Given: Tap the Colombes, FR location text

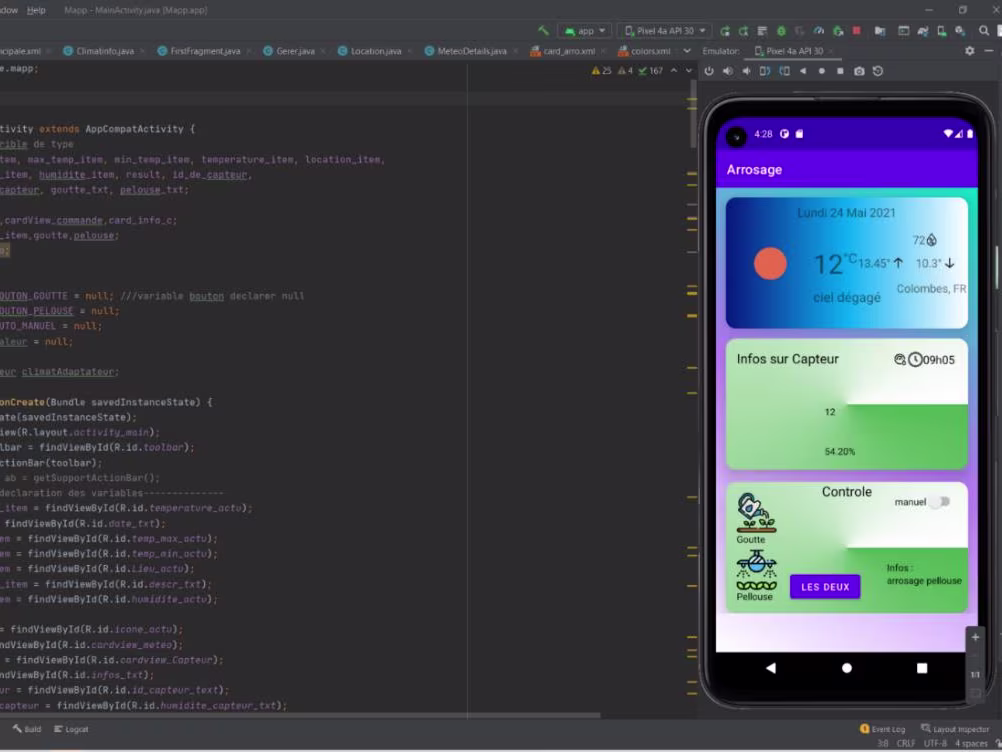Looking at the screenshot, I should (x=931, y=289).
